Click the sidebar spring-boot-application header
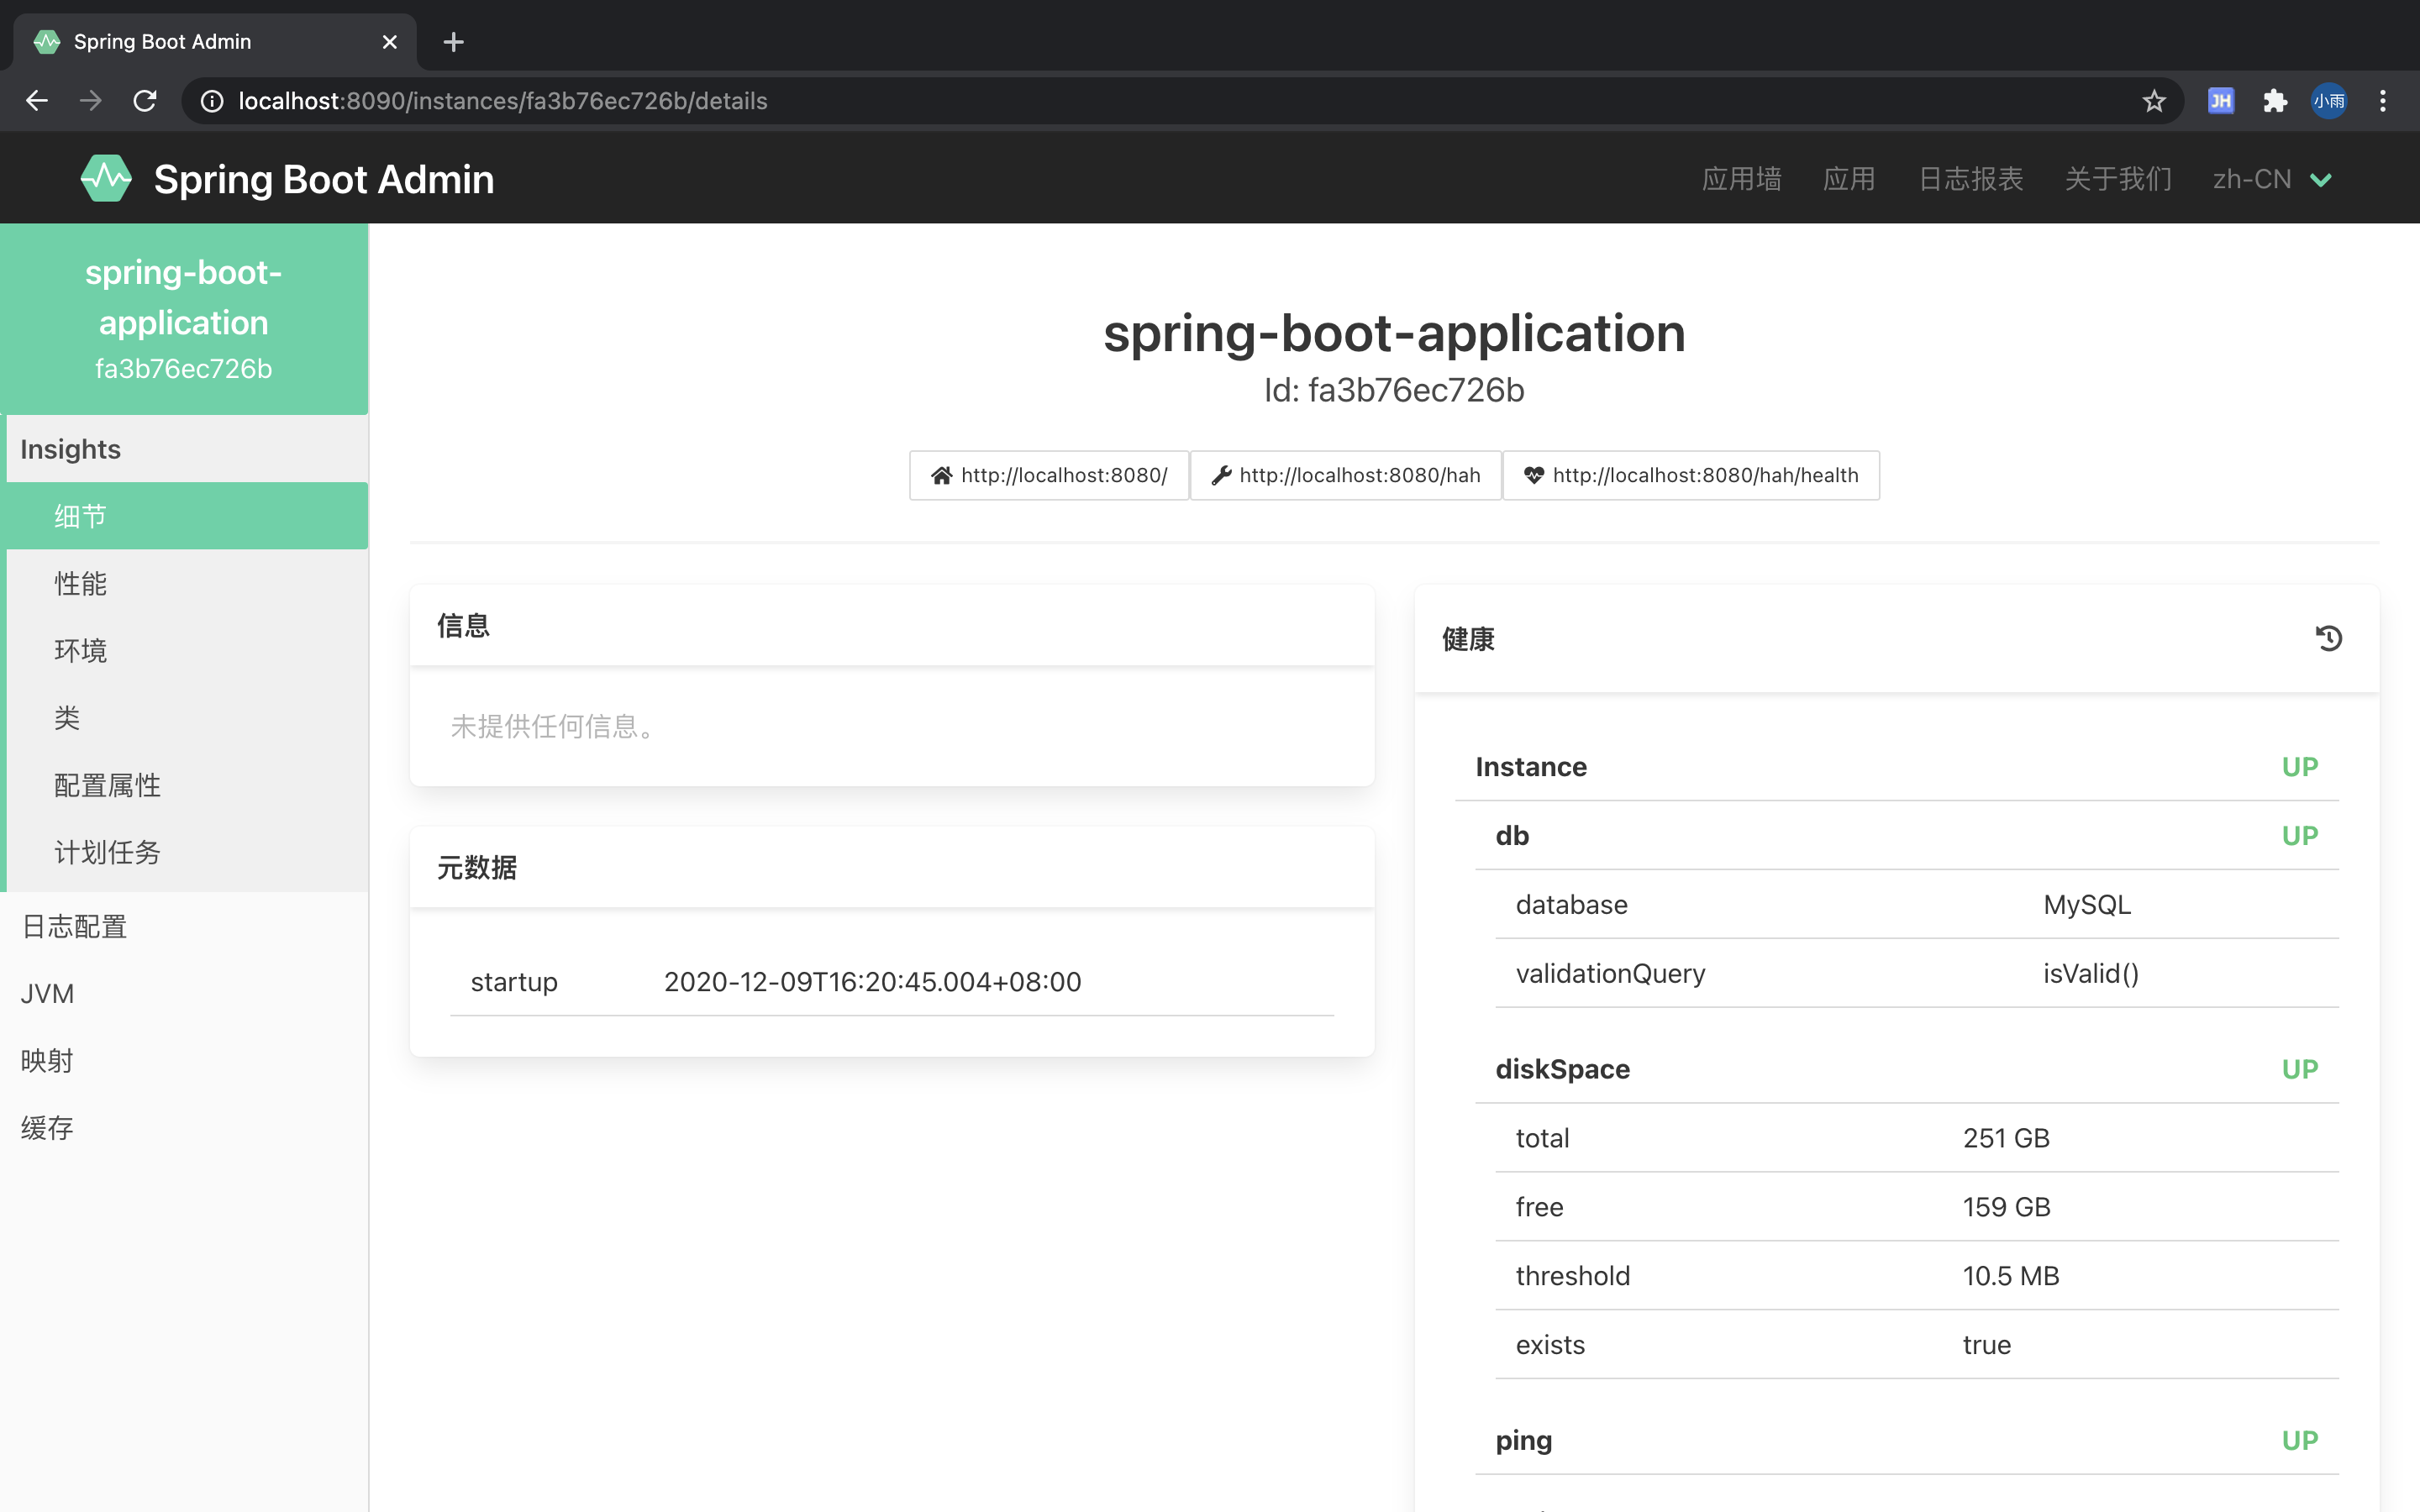The image size is (2420, 1512). (184, 319)
